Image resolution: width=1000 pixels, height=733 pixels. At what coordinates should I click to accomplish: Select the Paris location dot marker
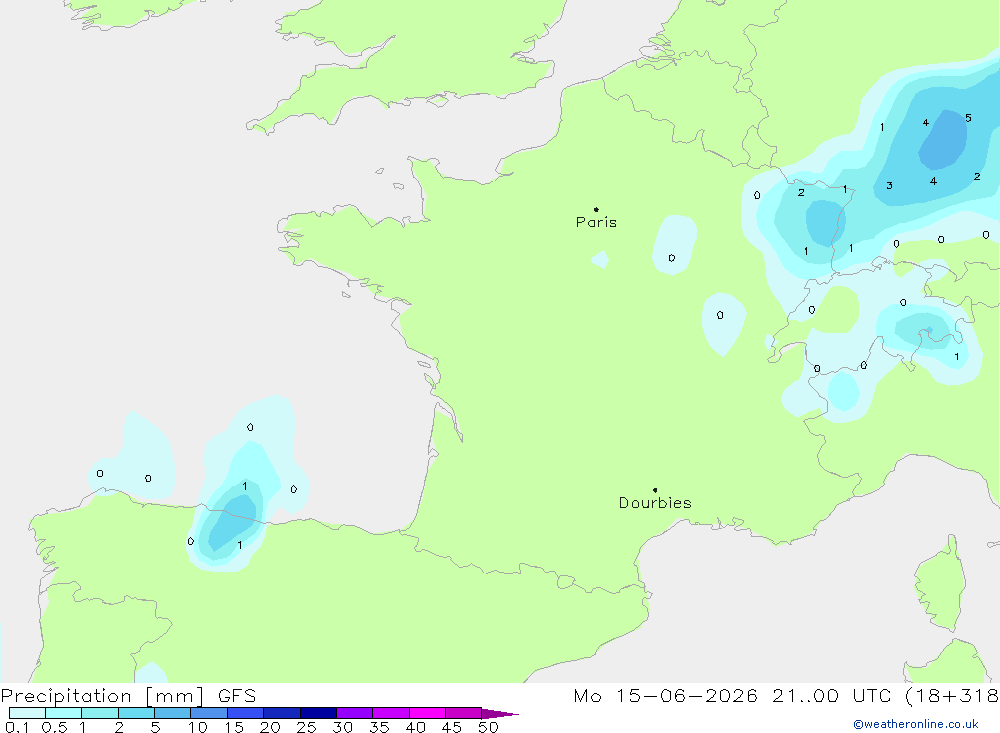[x=596, y=209]
